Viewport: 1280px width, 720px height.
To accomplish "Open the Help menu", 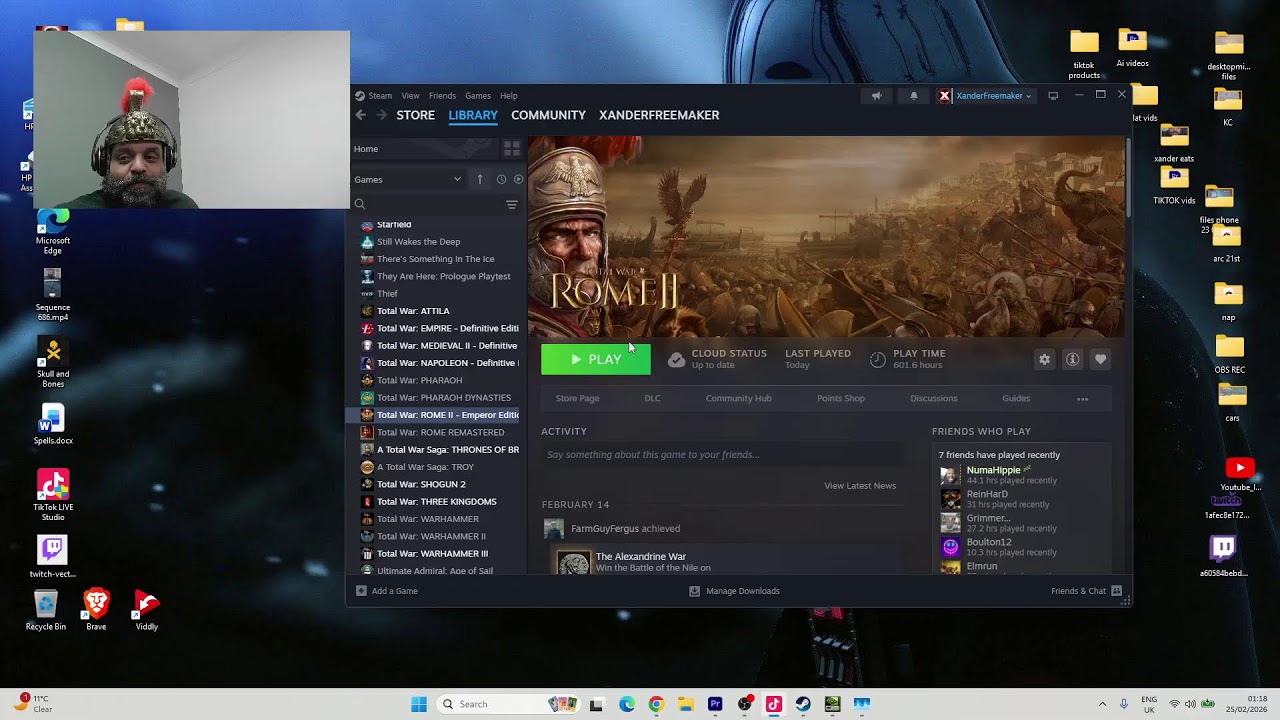I will coord(508,96).
